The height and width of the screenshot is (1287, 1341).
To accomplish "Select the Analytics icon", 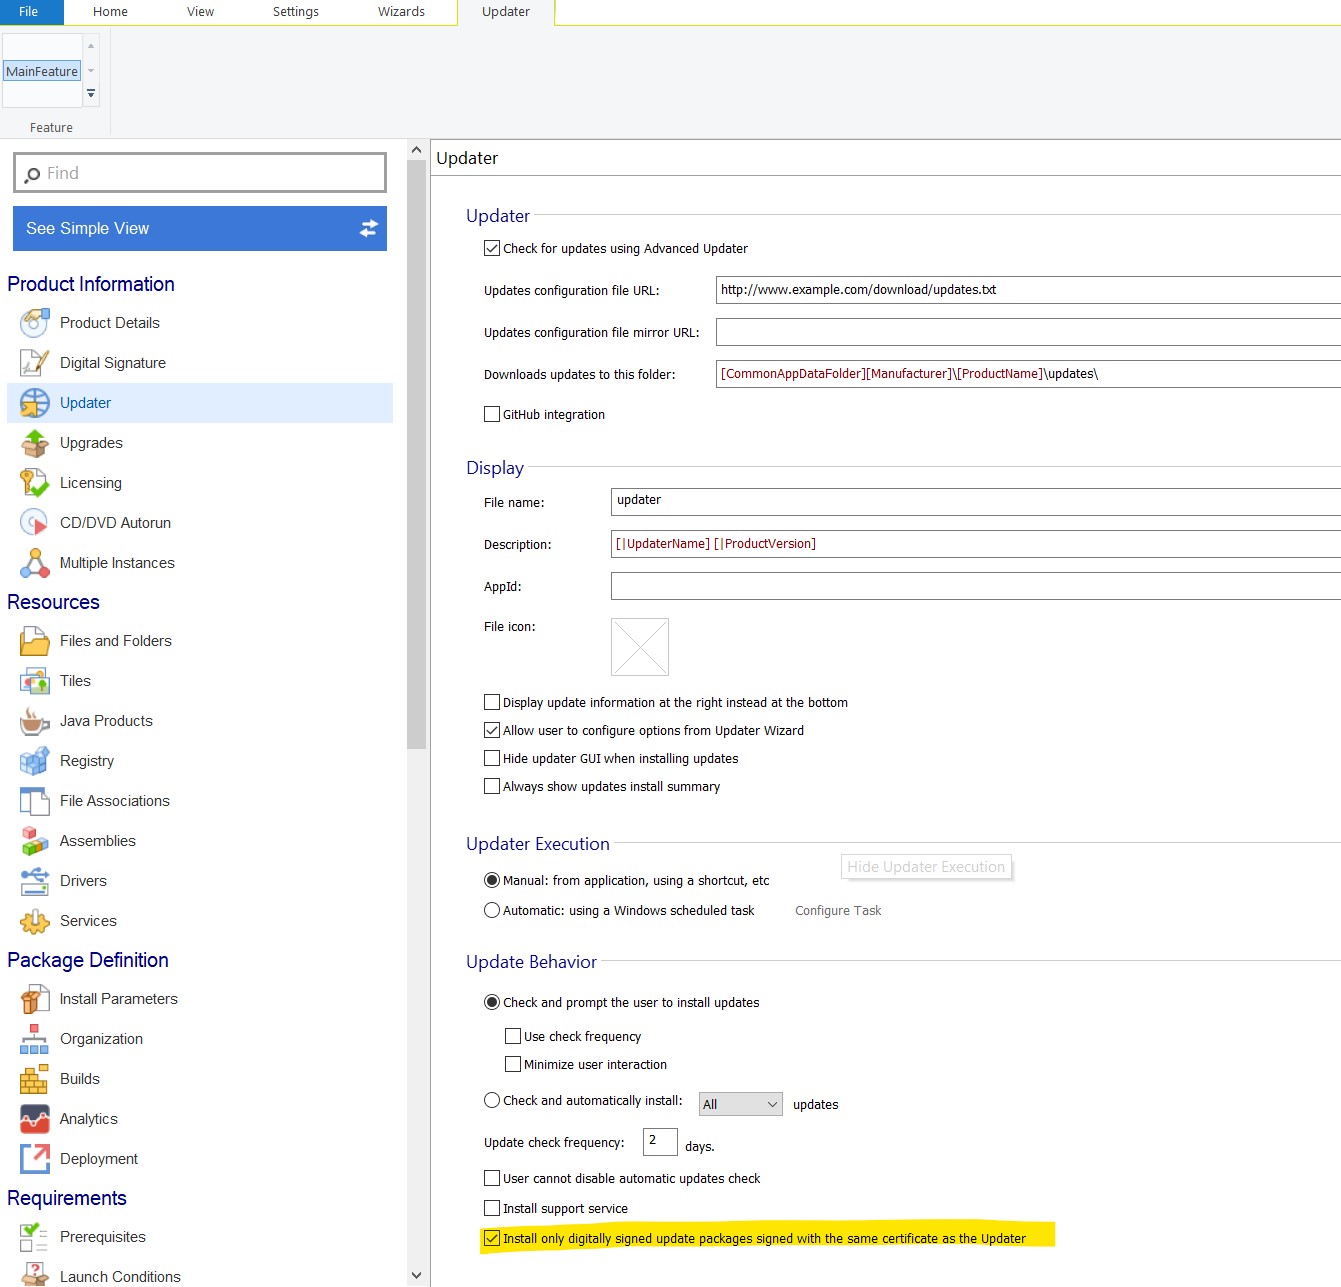I will pyautogui.click(x=34, y=1119).
